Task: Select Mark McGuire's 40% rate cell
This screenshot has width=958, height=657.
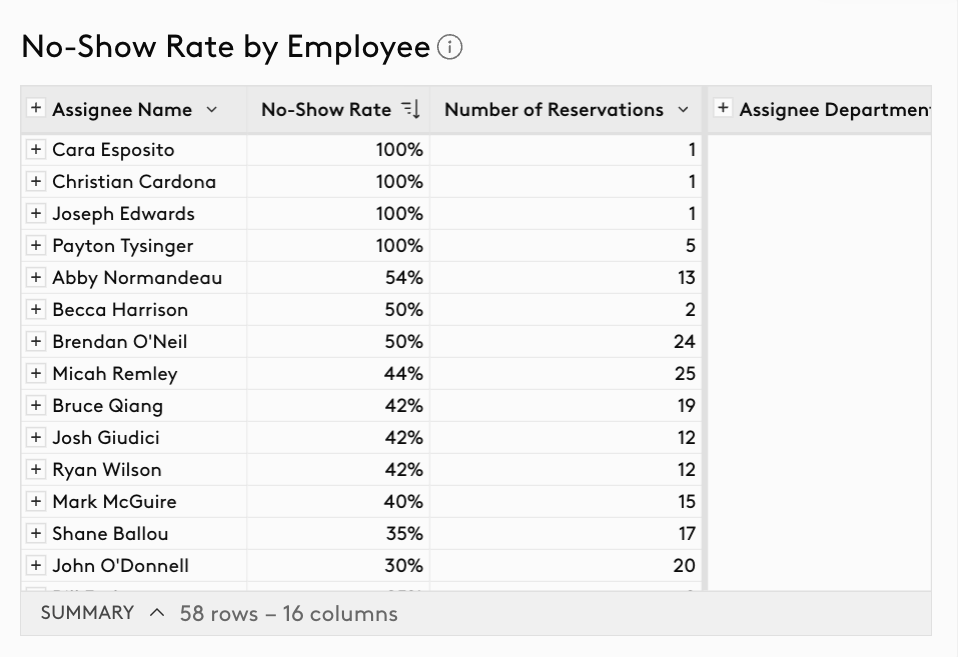Action: click(x=338, y=502)
